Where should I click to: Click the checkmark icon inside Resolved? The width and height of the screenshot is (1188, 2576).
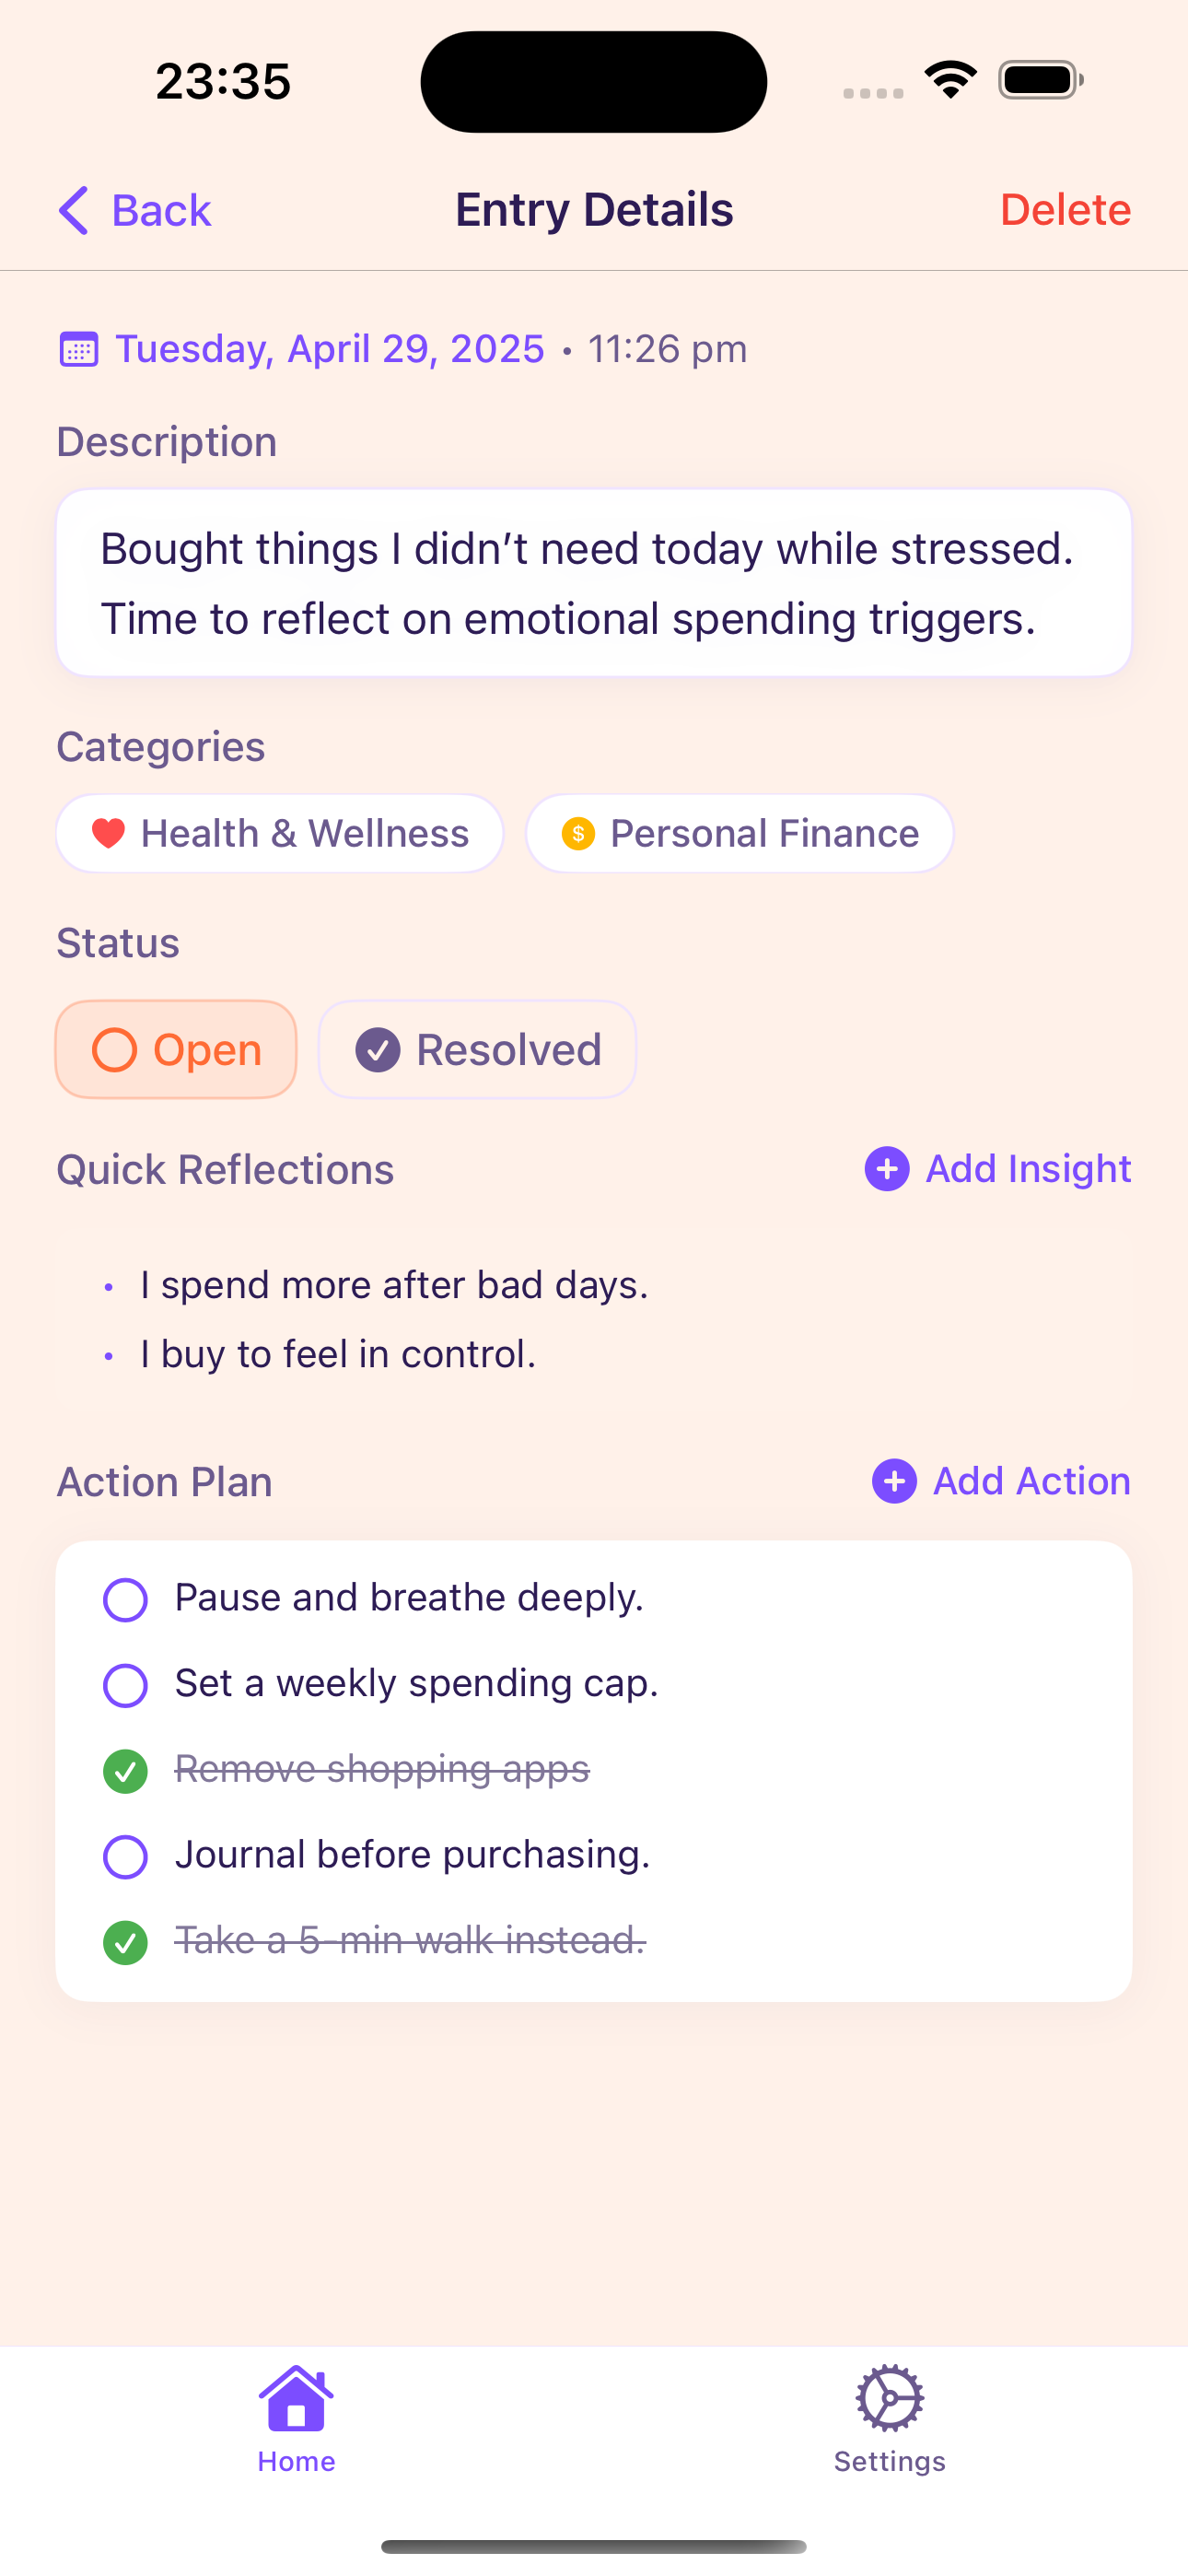coord(378,1050)
